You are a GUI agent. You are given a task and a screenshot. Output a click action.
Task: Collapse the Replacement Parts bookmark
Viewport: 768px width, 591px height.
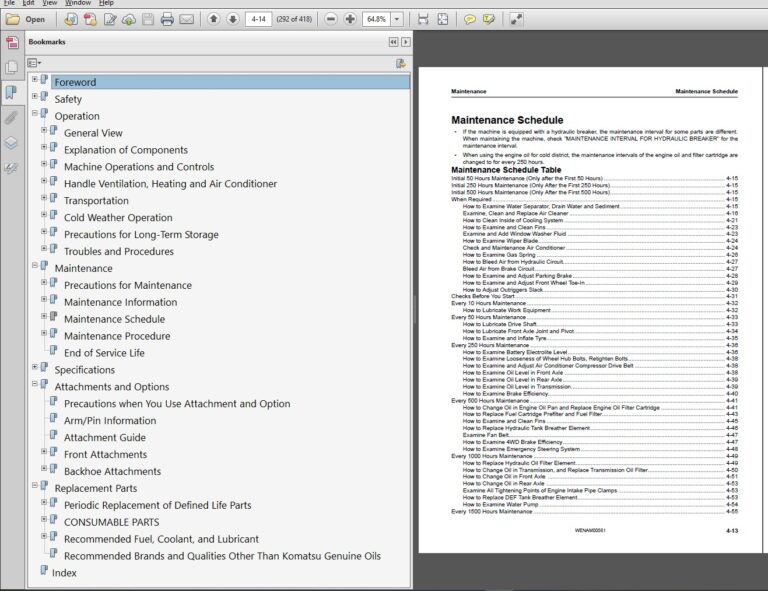(35, 485)
